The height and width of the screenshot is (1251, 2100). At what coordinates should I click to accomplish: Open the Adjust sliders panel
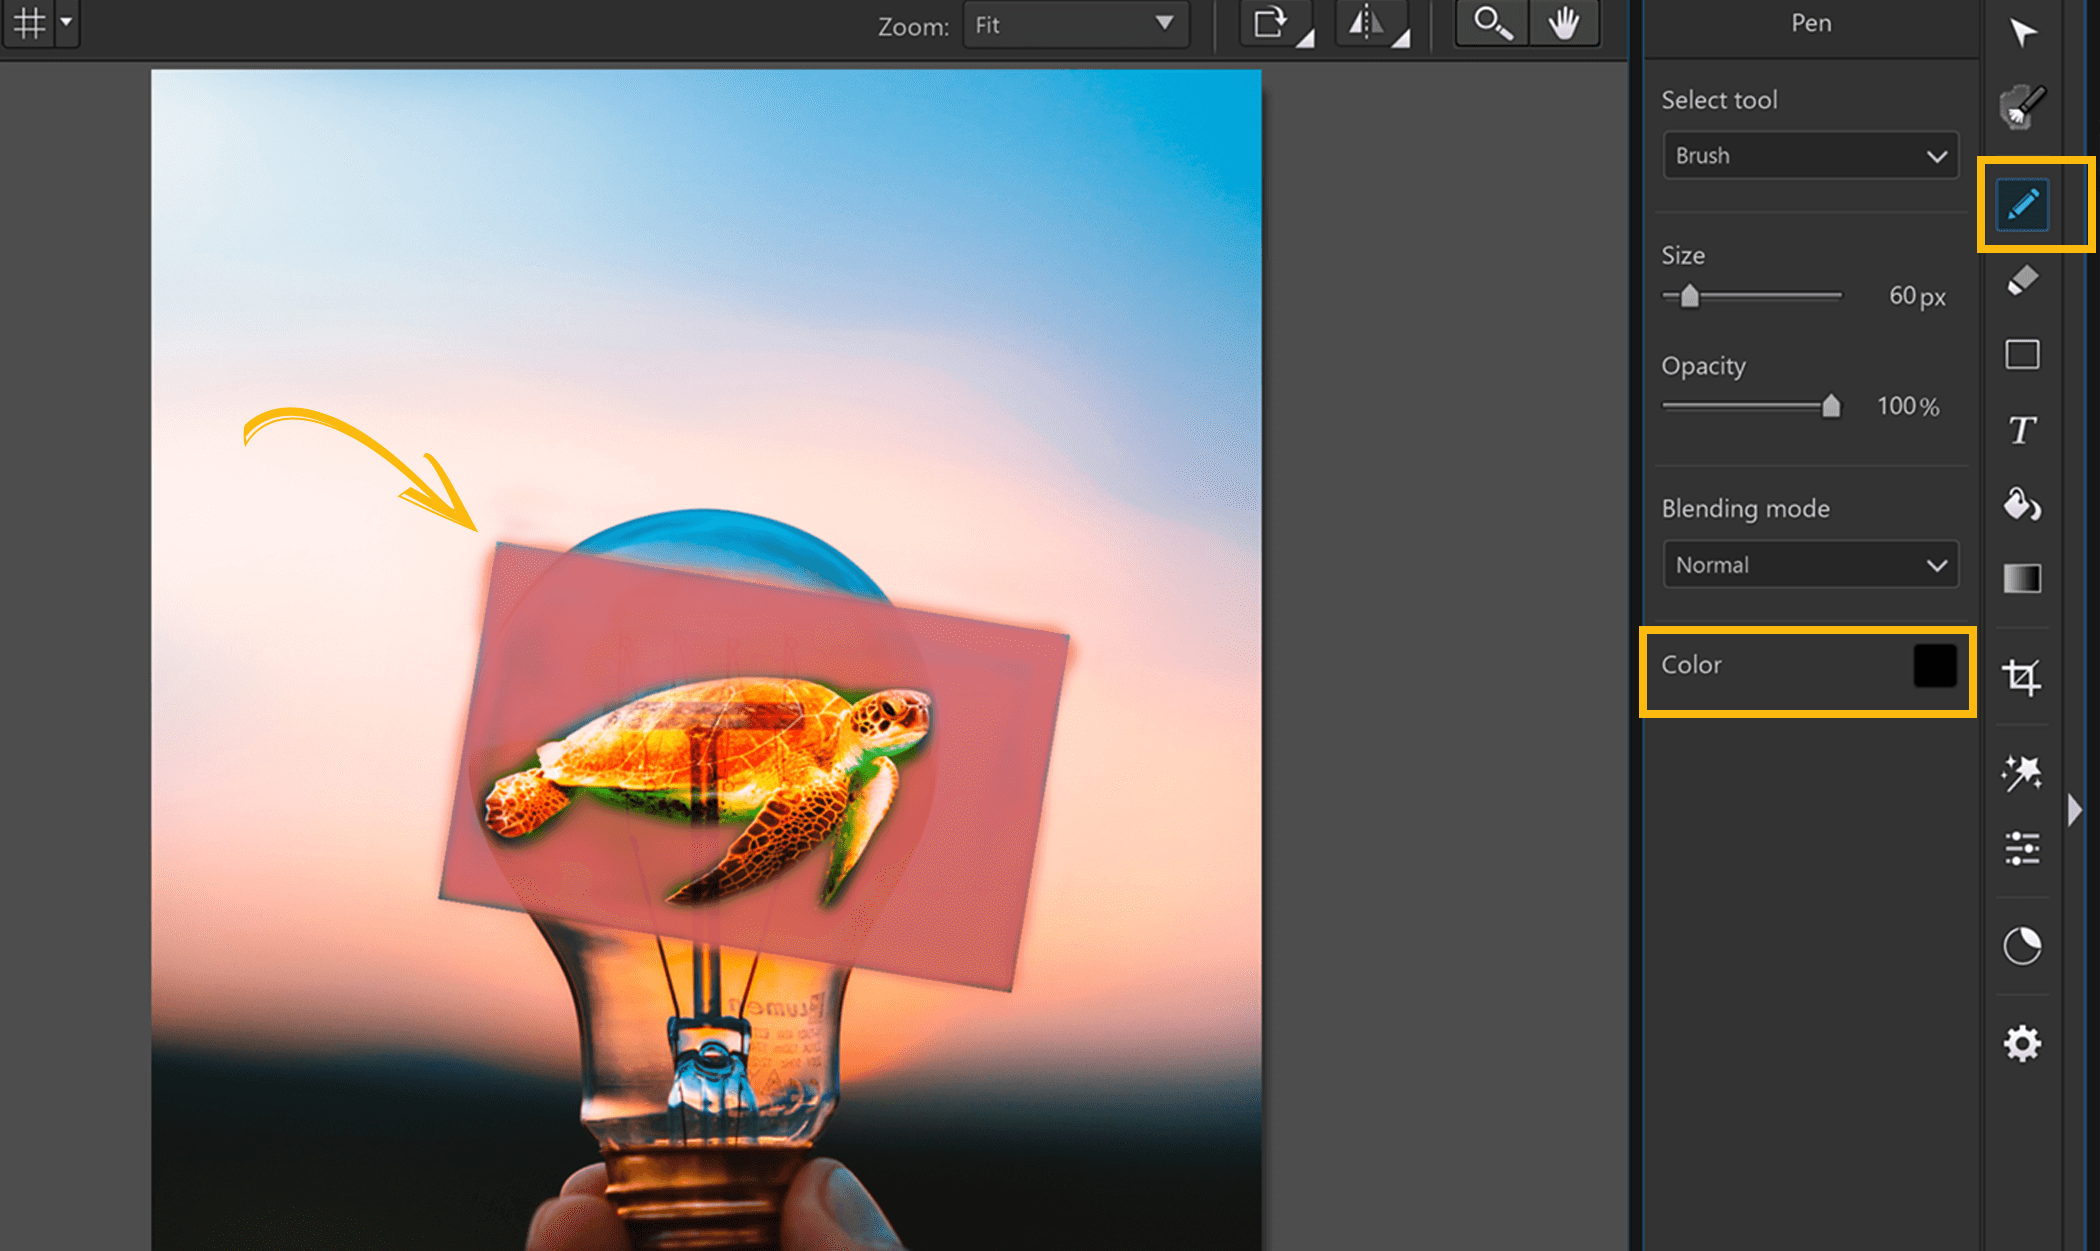point(2022,847)
